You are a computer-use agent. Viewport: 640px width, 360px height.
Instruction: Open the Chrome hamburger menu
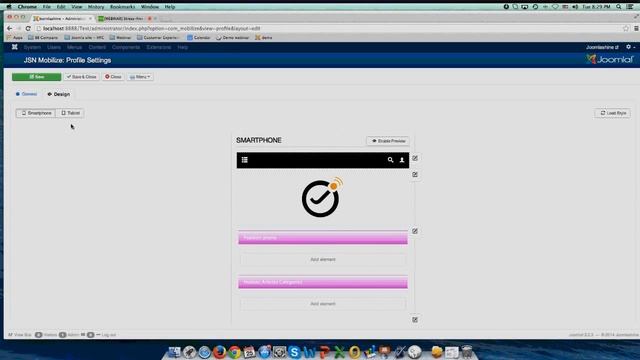tap(636, 29)
